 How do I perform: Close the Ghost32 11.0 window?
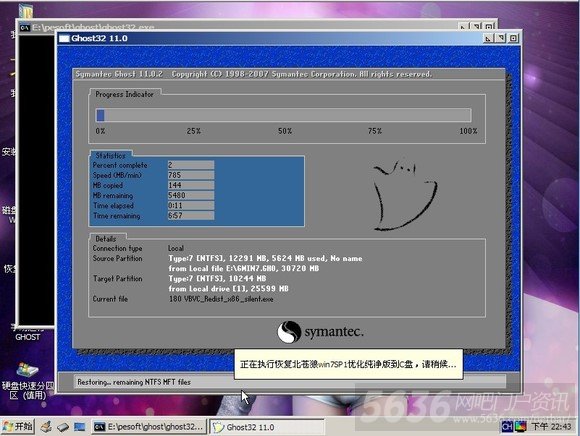click(513, 38)
